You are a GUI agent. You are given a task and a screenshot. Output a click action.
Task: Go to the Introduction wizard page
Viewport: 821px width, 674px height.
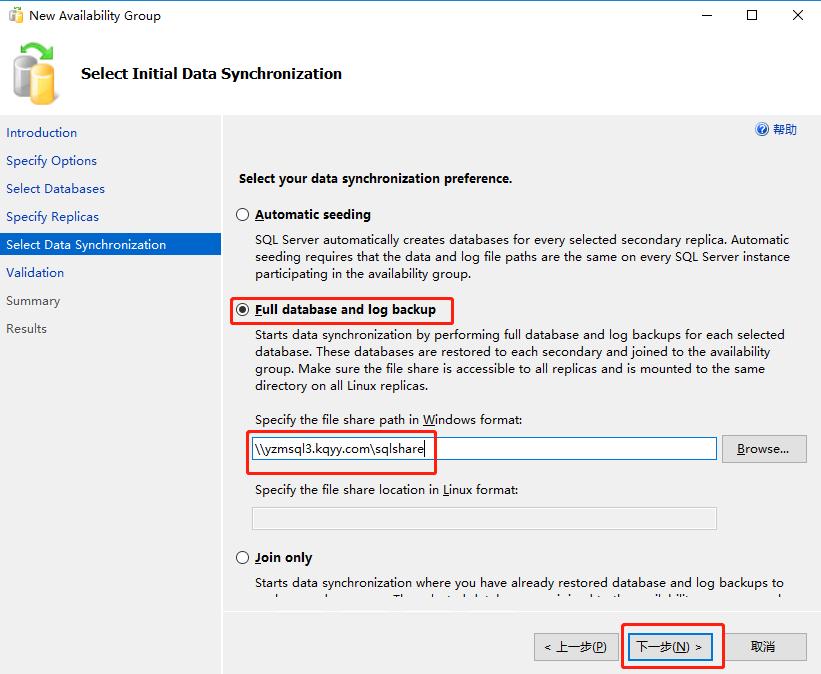41,133
